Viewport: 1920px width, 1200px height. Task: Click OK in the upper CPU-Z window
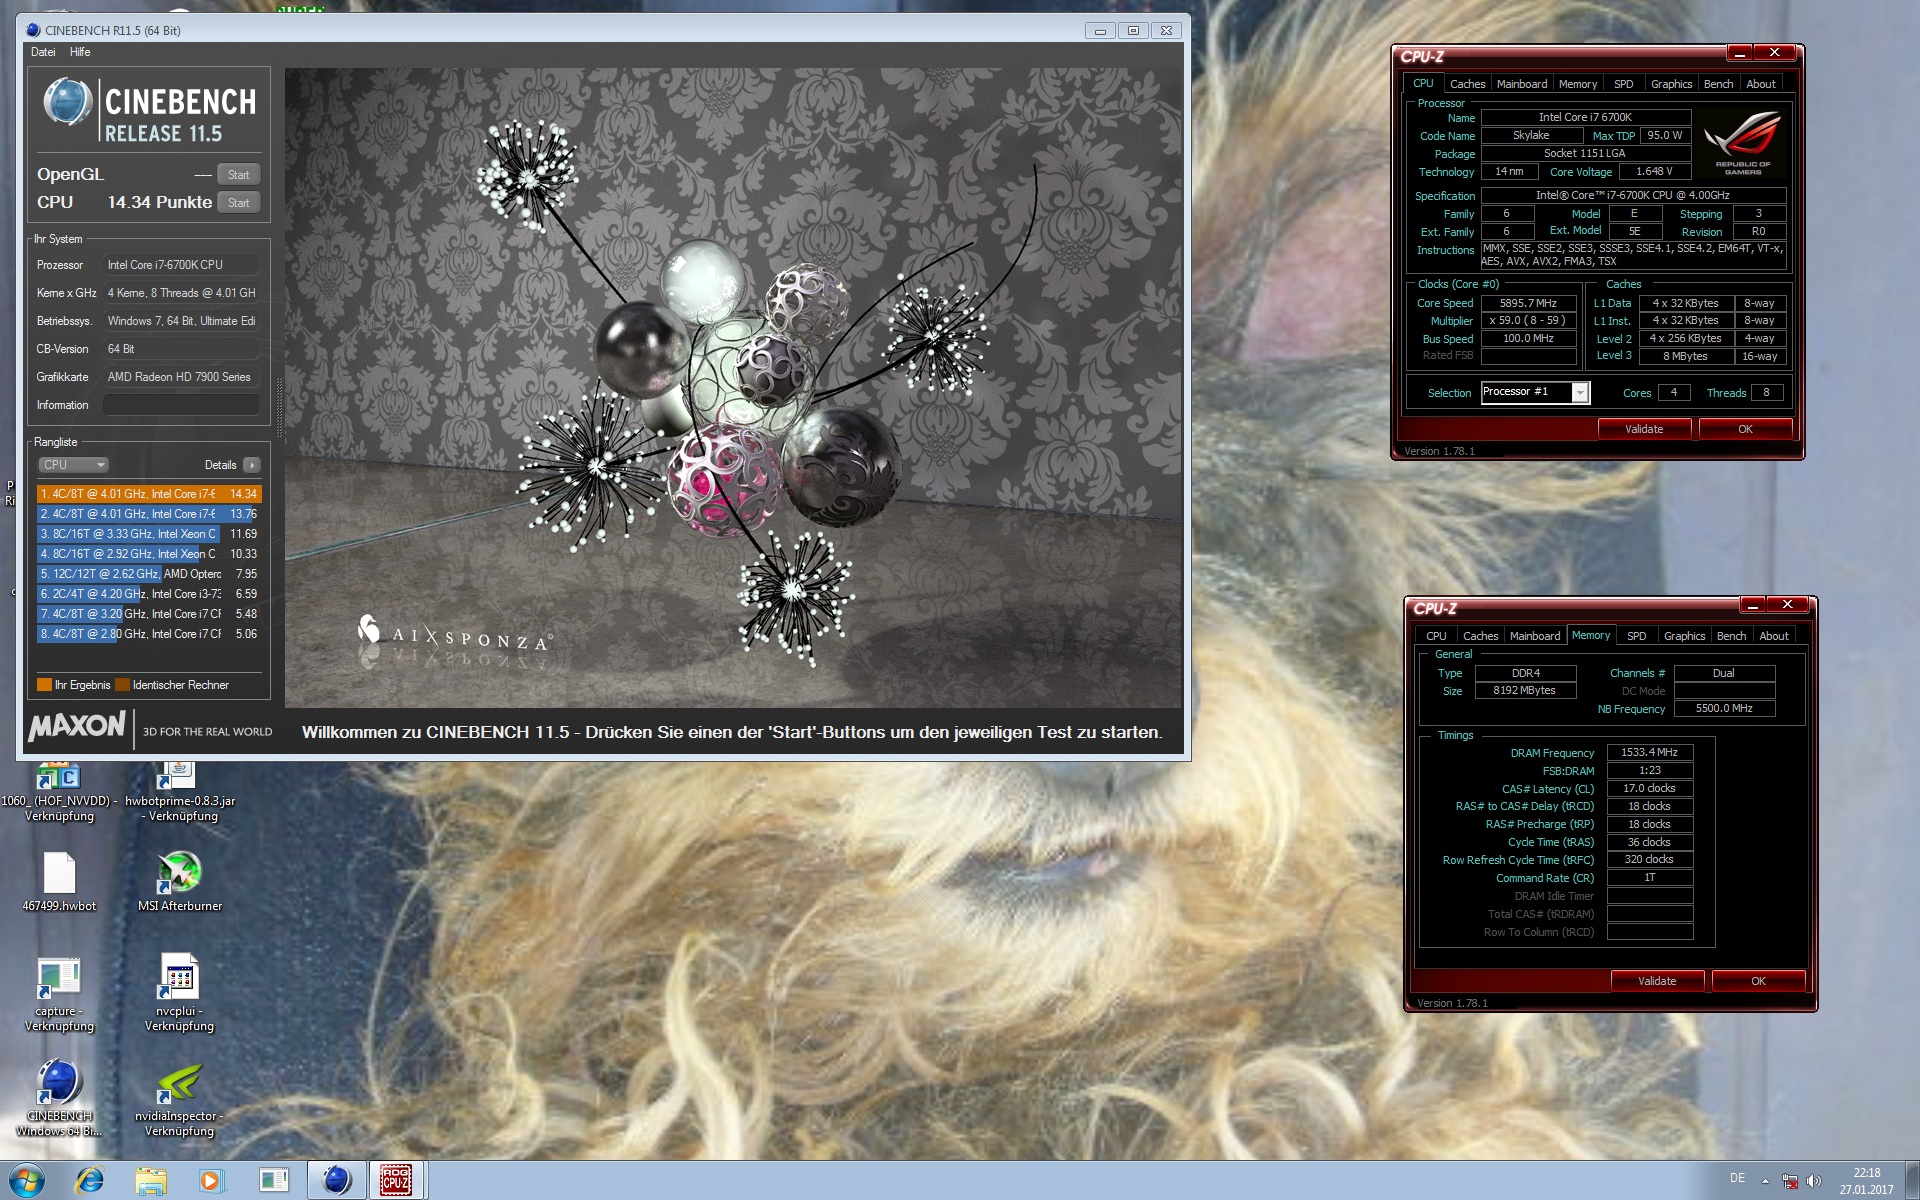[1745, 429]
